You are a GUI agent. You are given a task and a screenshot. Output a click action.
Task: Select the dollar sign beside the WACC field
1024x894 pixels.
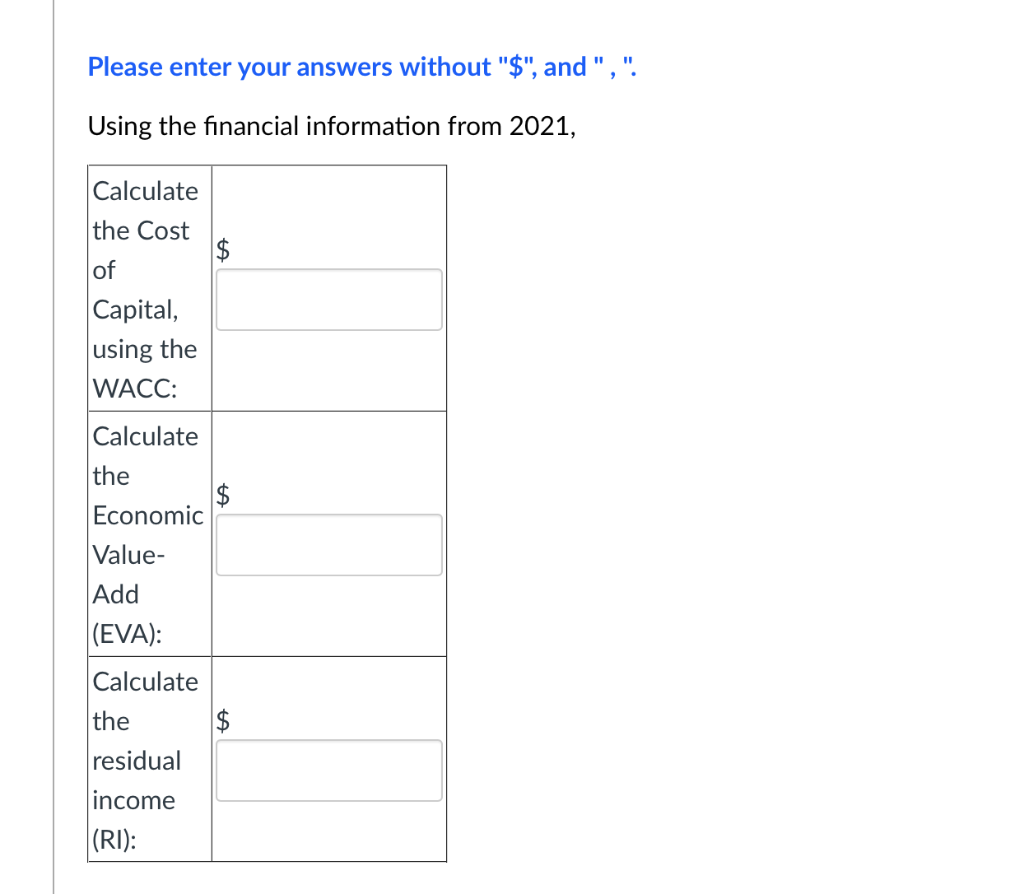click(222, 250)
